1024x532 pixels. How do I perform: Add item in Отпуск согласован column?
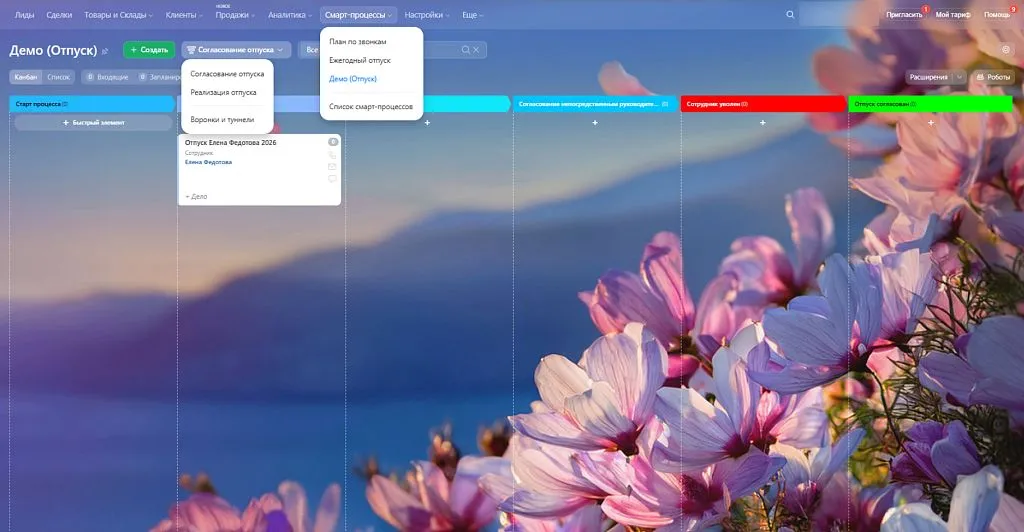tap(931, 122)
